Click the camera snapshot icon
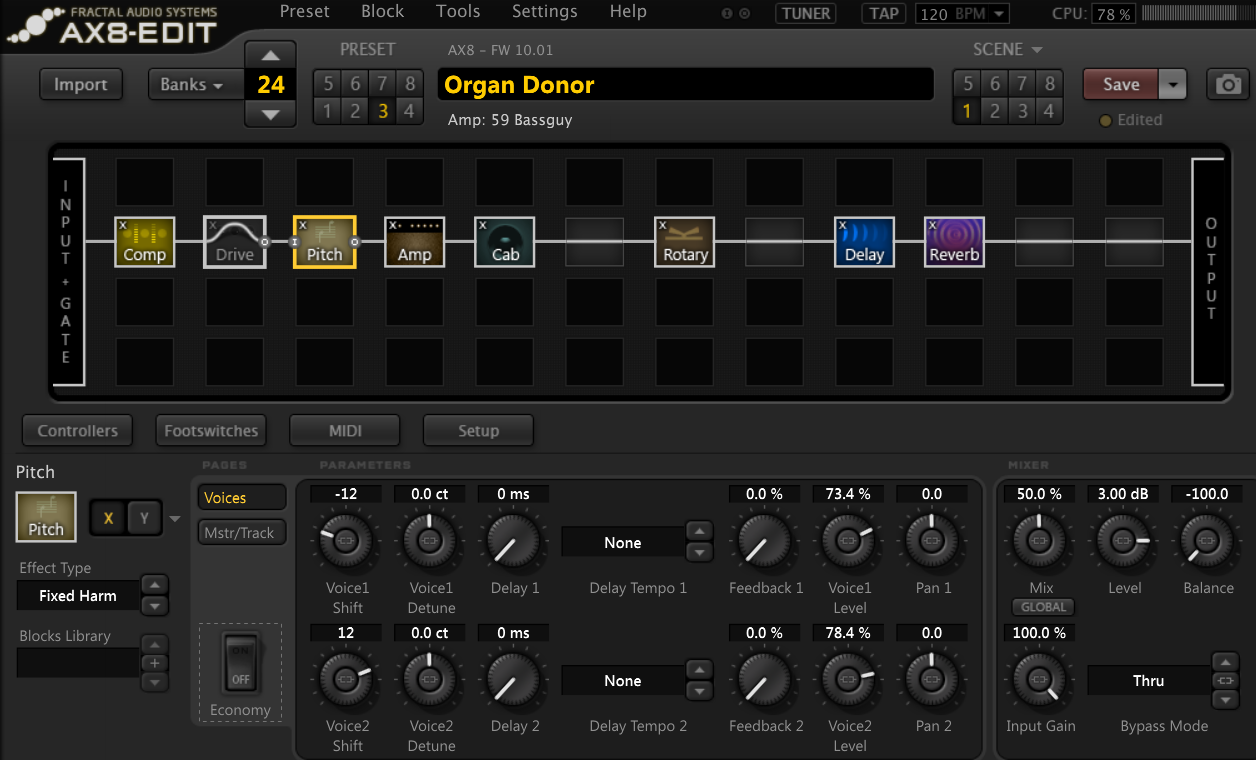The image size is (1256, 760). tap(1227, 85)
